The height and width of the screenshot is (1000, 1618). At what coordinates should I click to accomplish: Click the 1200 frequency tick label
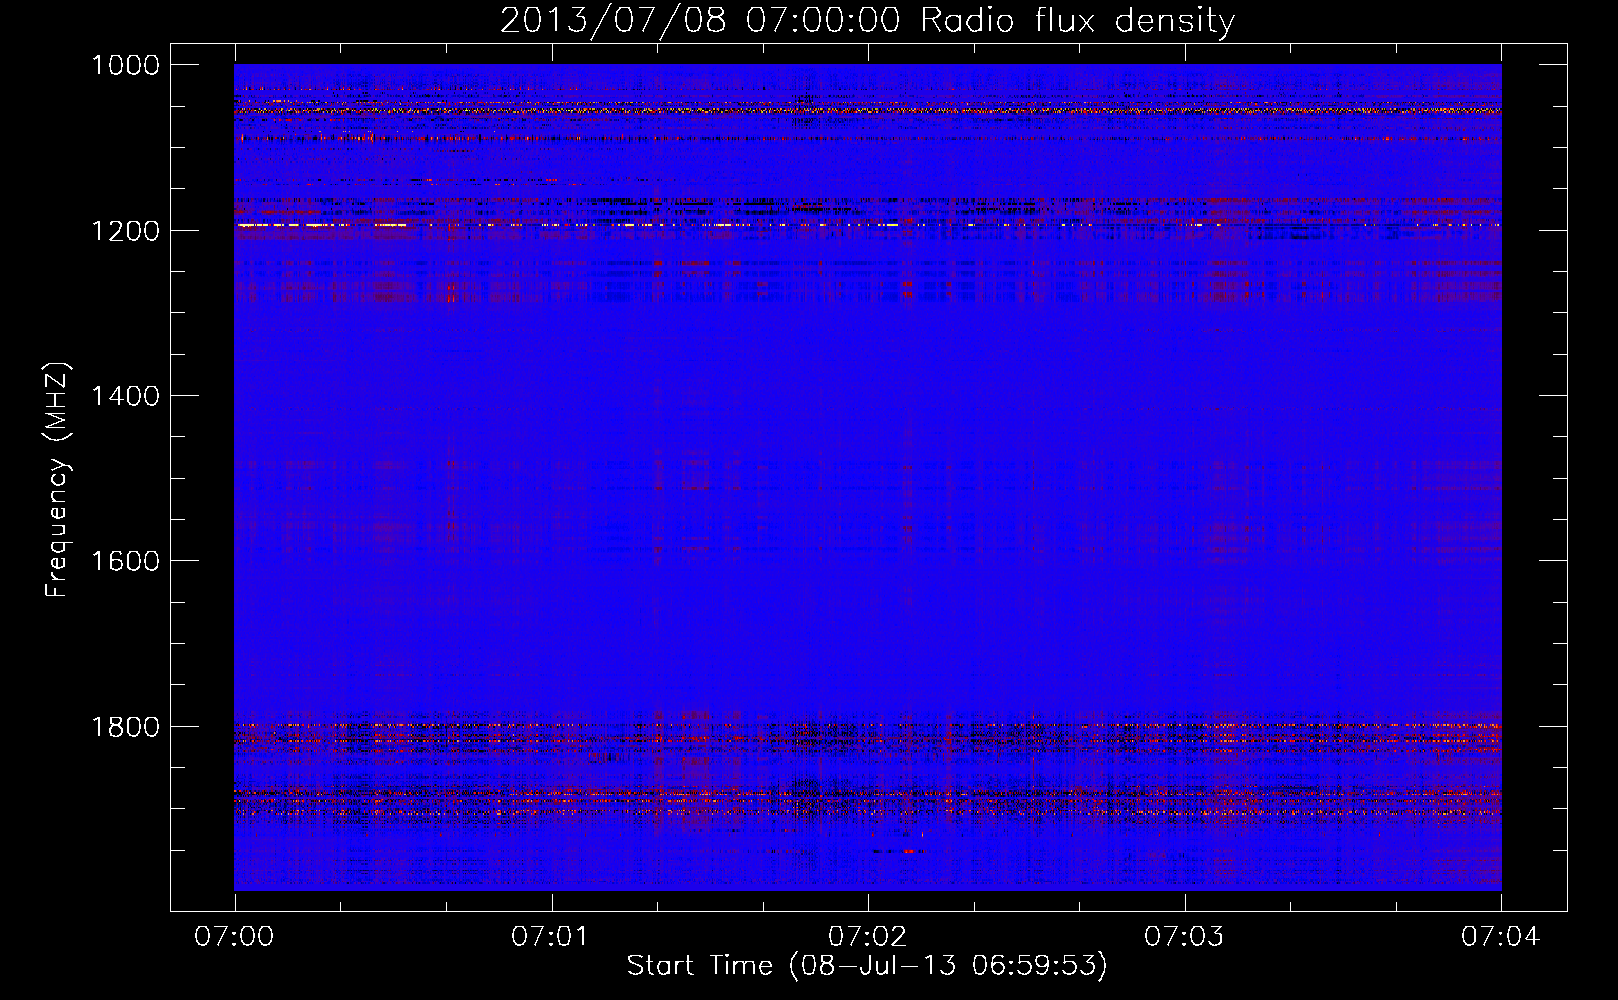[125, 231]
